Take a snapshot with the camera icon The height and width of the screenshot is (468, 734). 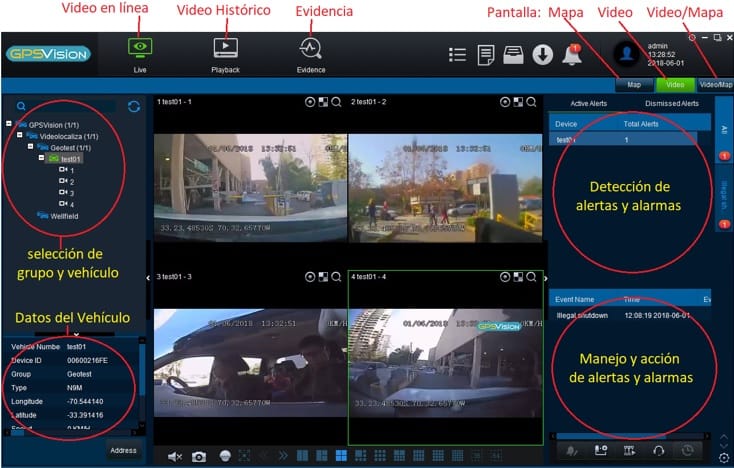(x=199, y=456)
